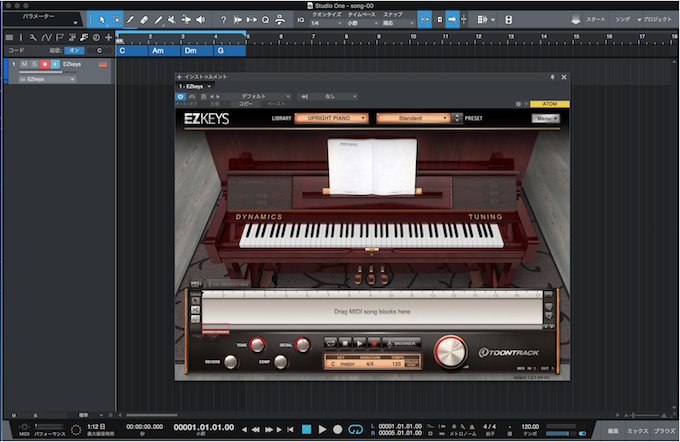Open the track list lines icon
This screenshot has height=442, width=680.
click(x=9, y=38)
